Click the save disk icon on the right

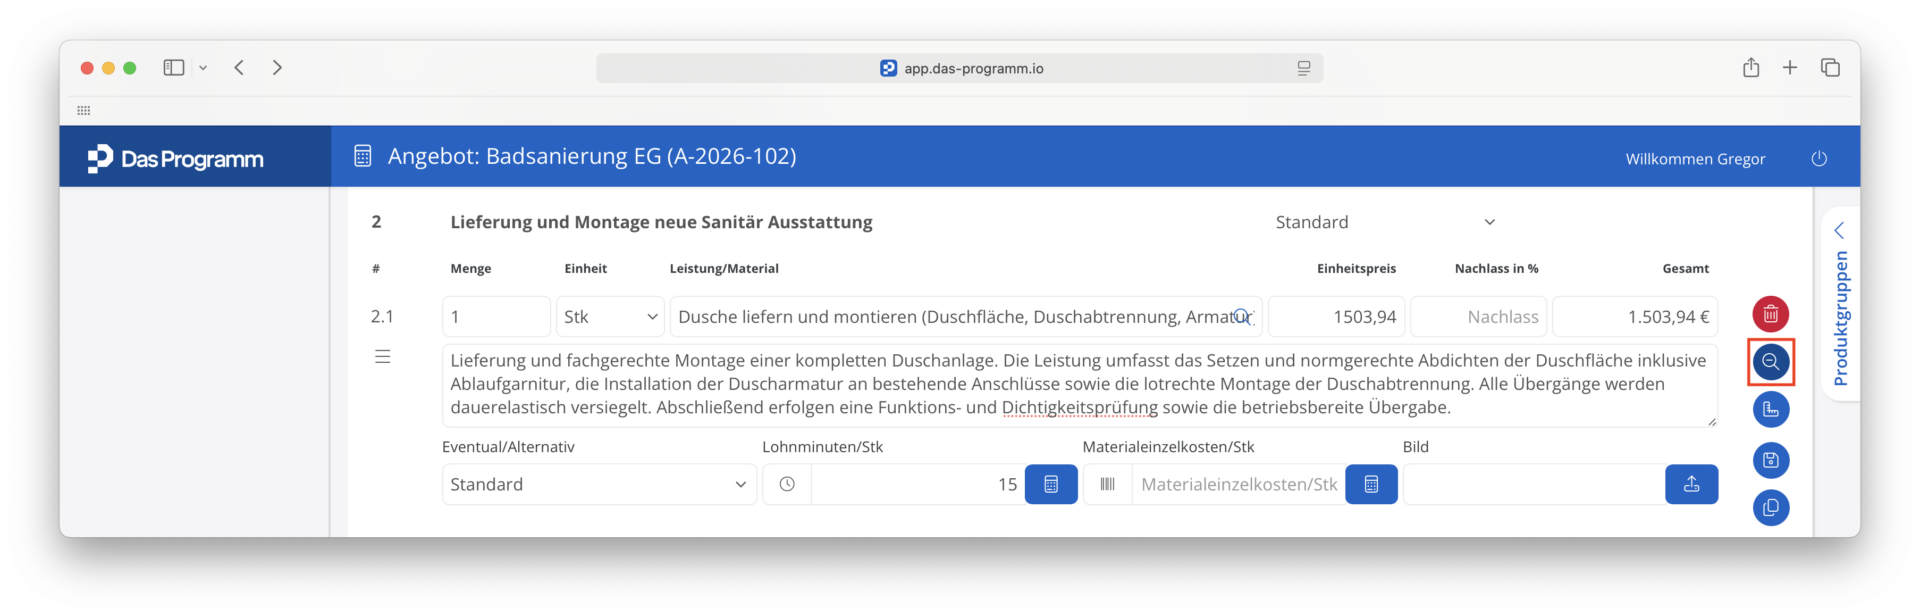[x=1770, y=460]
